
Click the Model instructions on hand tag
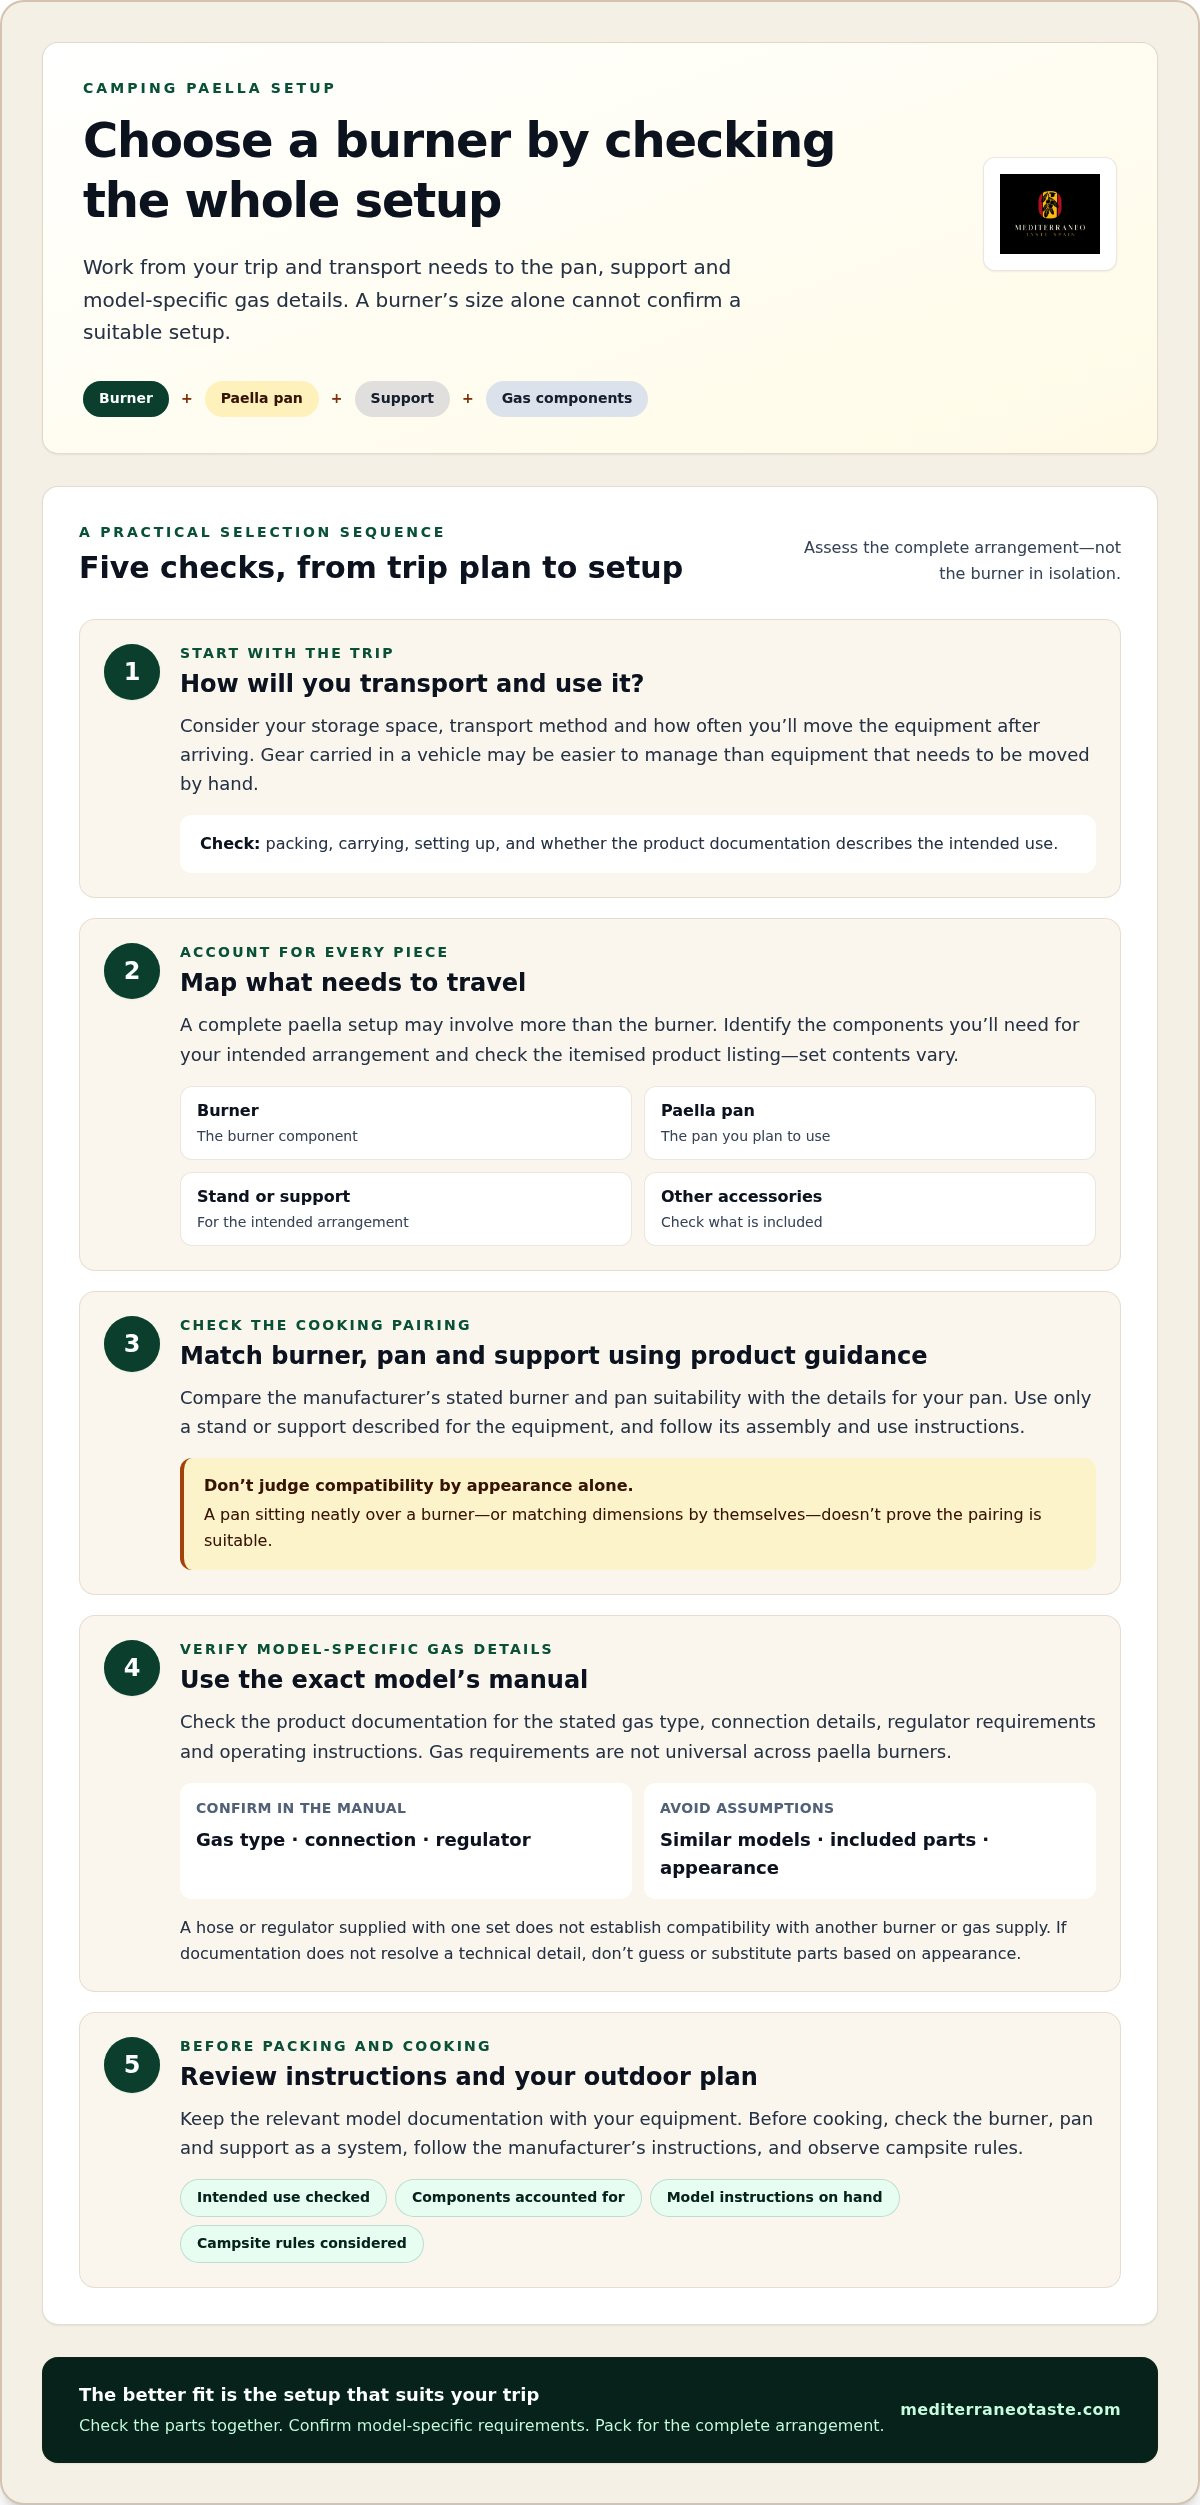(x=775, y=2198)
